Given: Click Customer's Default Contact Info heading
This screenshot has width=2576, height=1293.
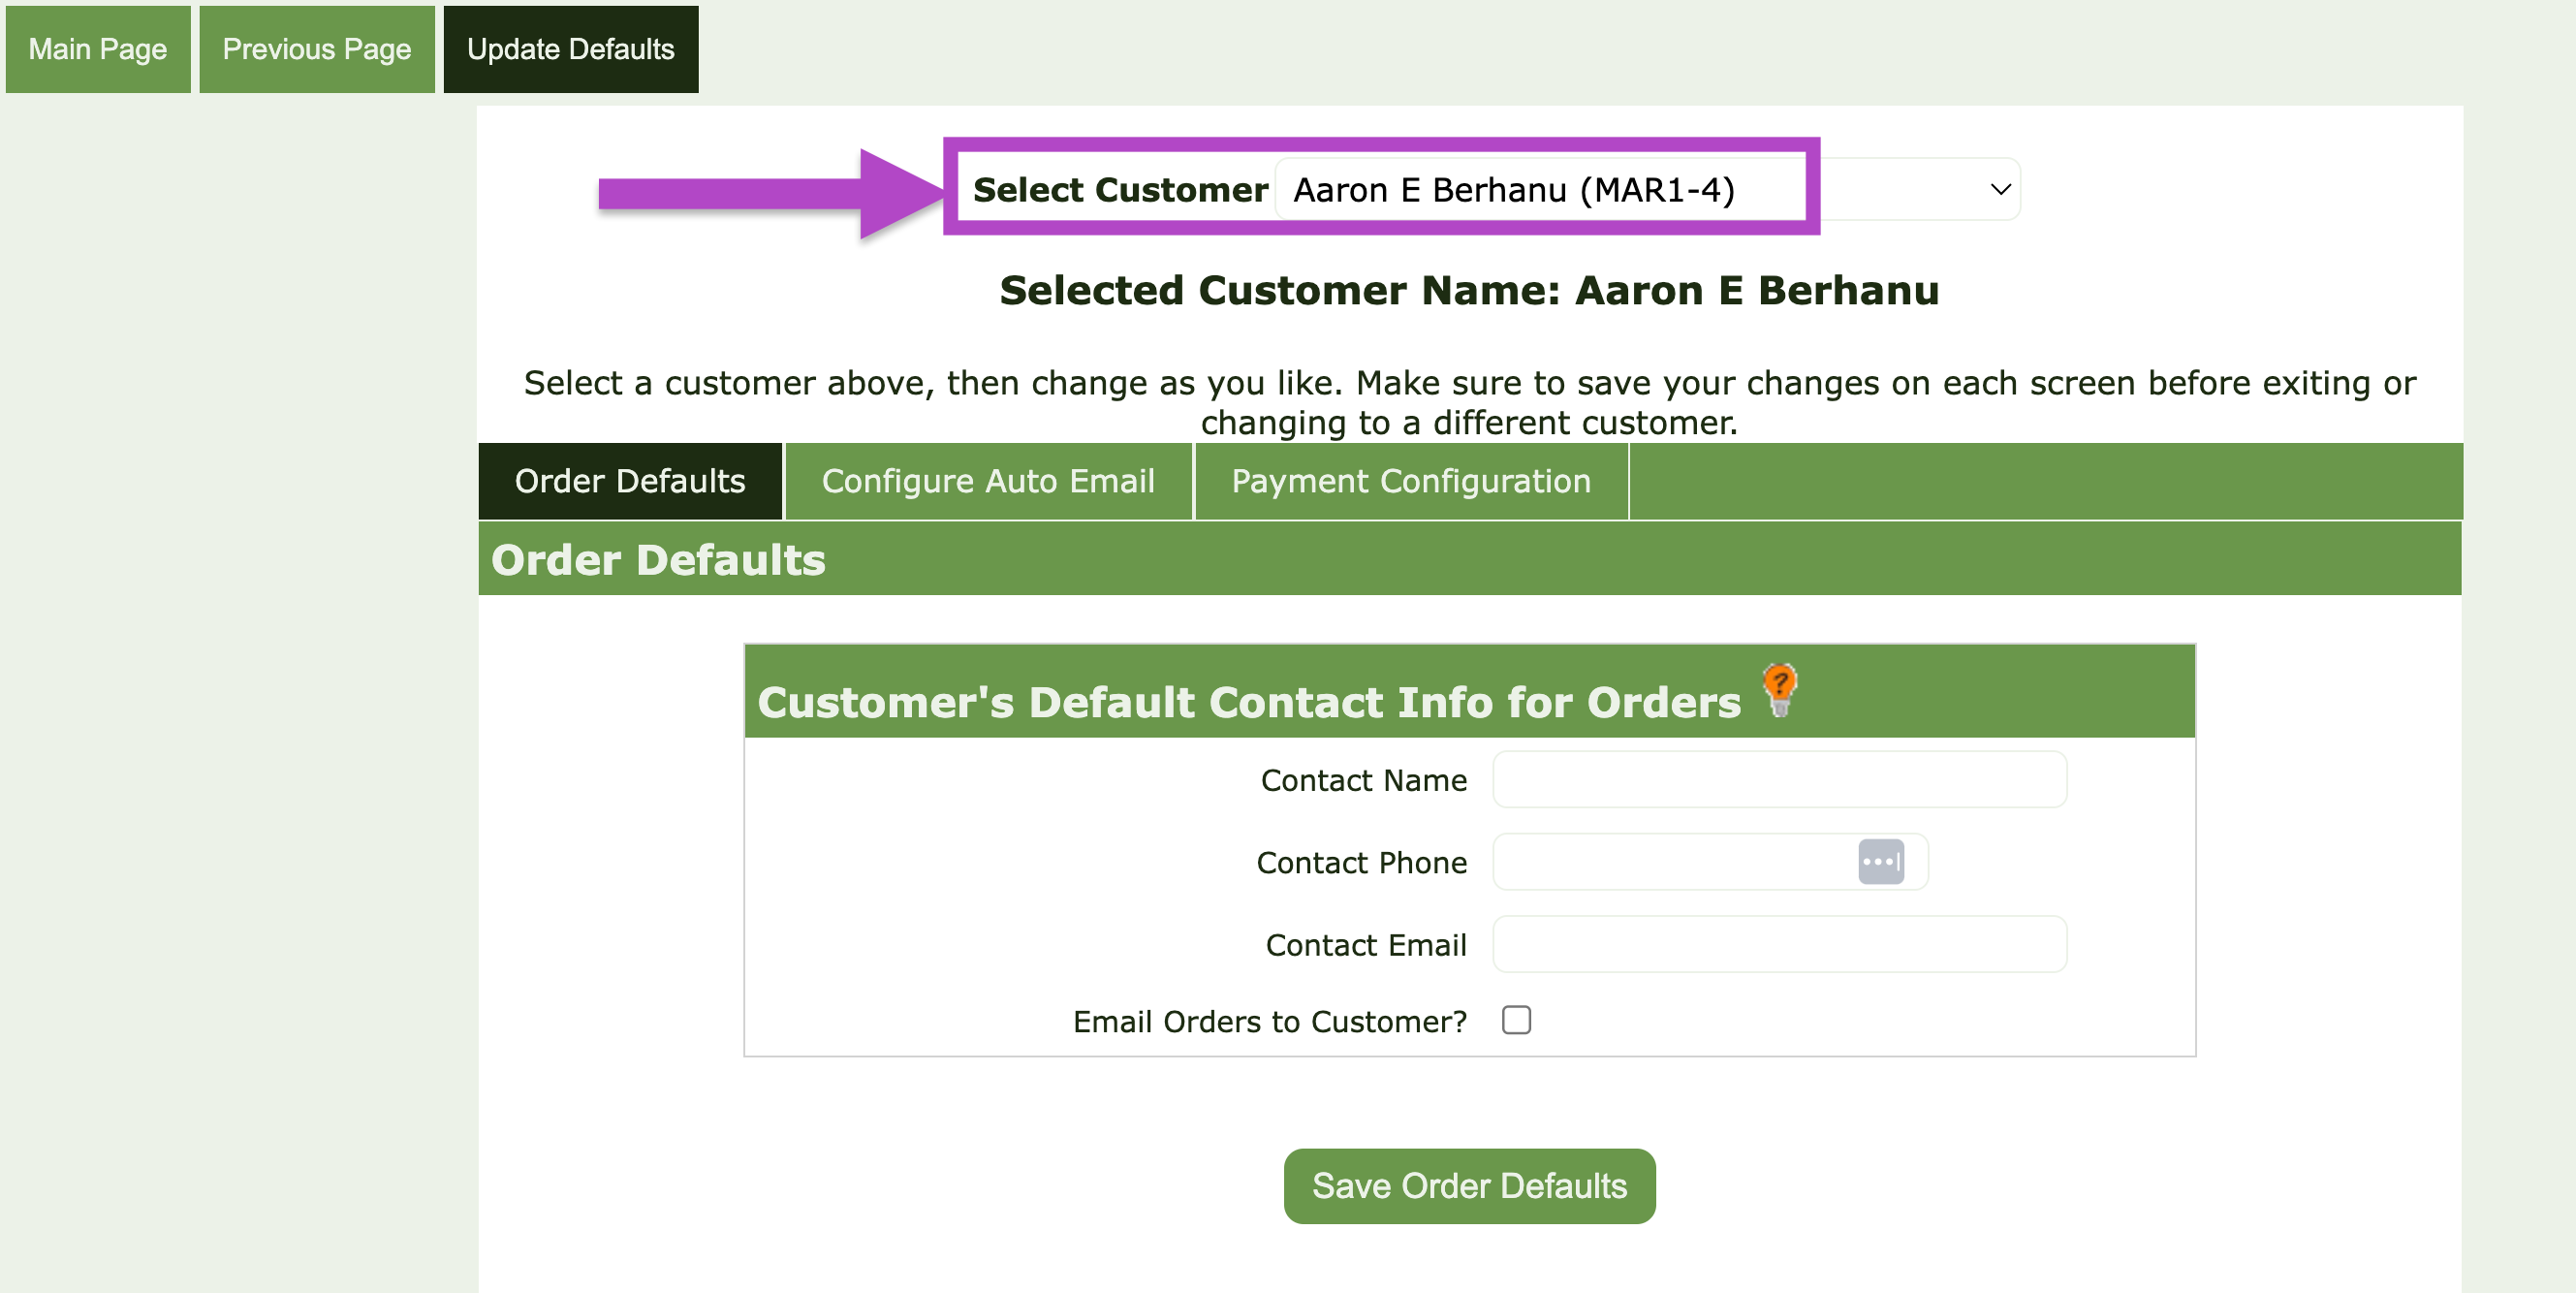Looking at the screenshot, I should click(x=1248, y=701).
